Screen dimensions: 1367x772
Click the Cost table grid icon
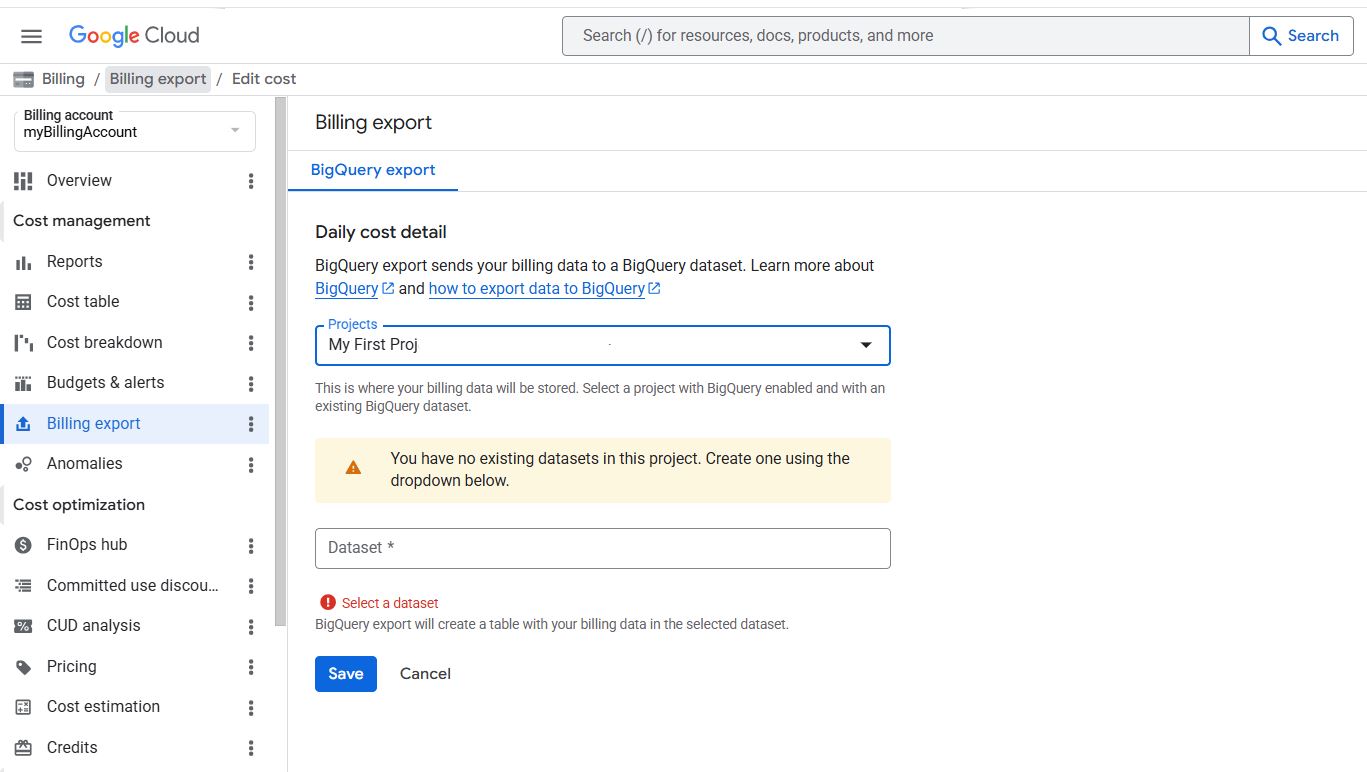click(23, 302)
